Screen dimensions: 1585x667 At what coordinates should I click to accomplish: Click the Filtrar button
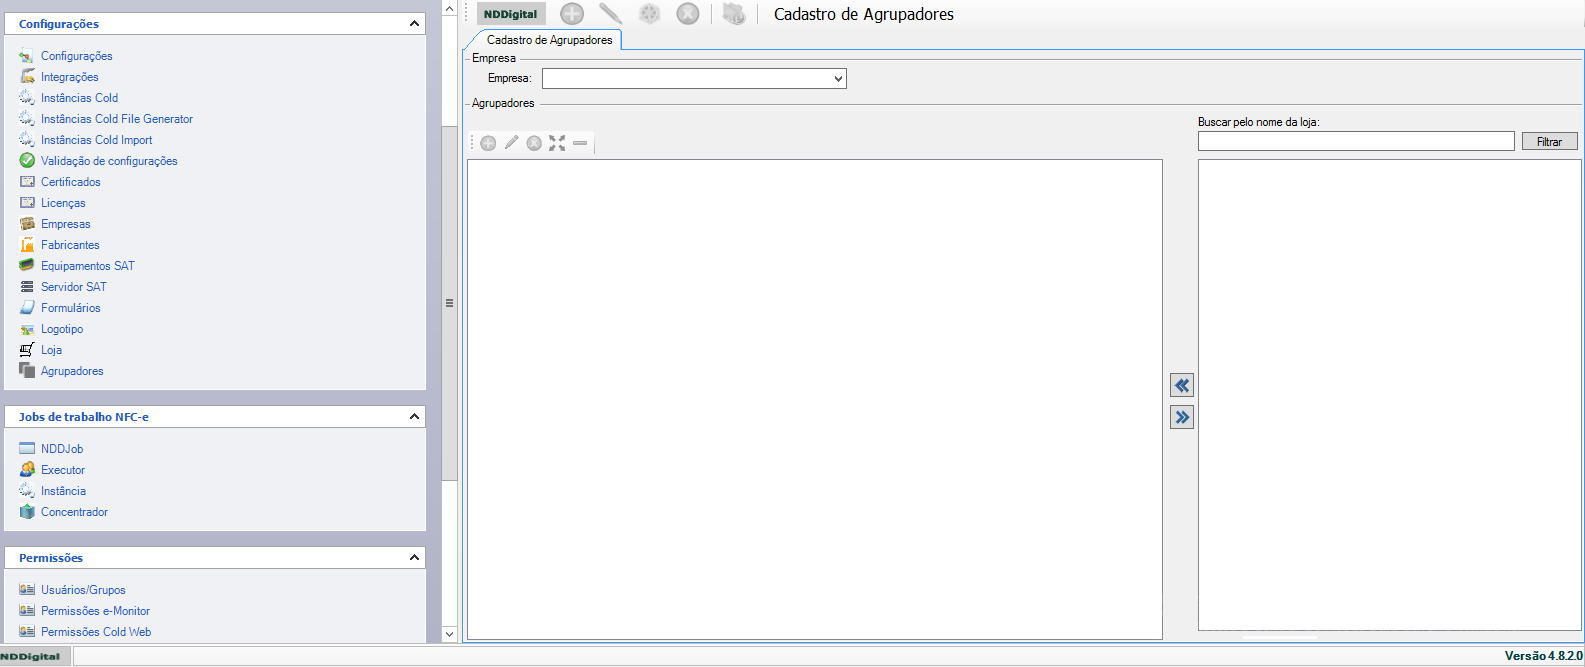[1549, 142]
